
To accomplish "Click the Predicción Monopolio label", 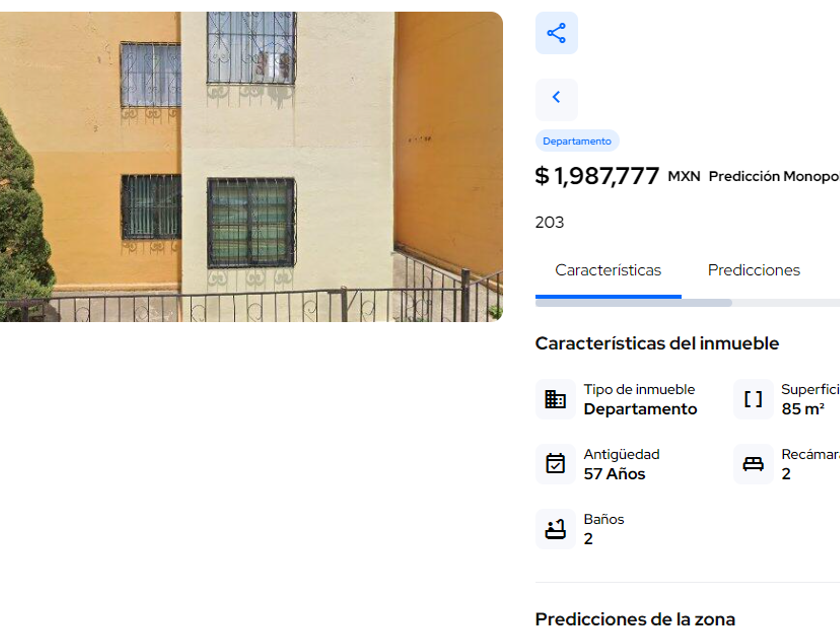I will point(774,176).
